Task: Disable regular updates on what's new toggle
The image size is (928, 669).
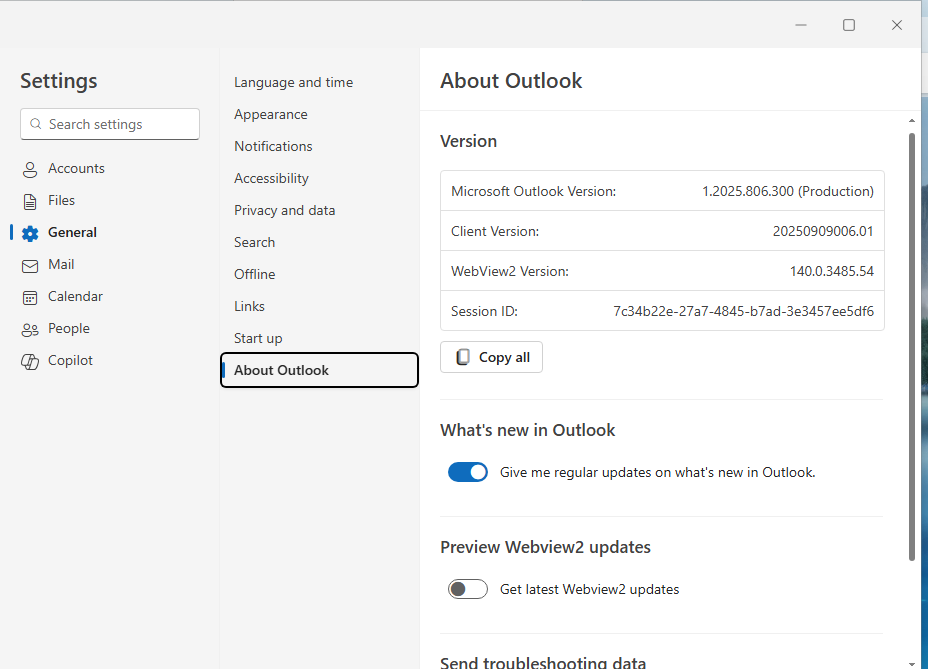Action: 468,472
